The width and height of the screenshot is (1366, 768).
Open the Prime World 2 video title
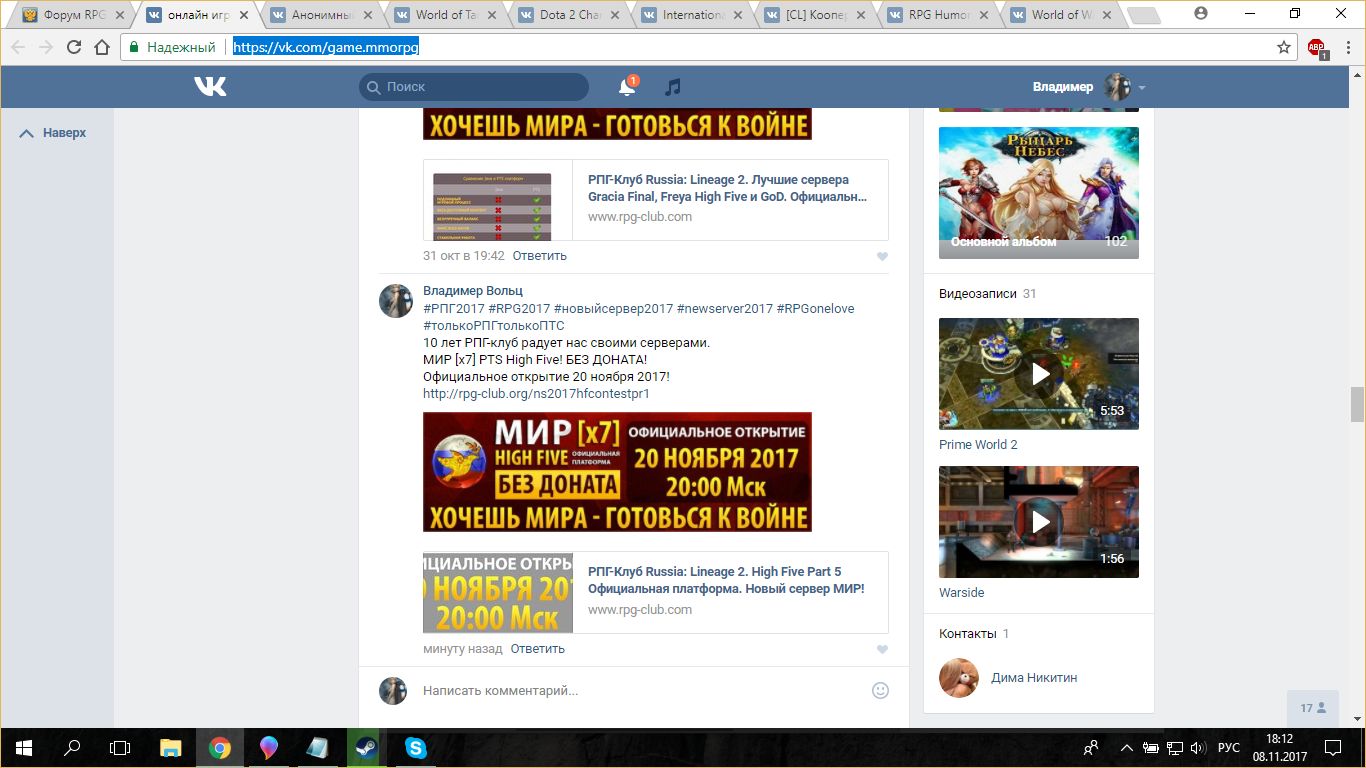coord(978,445)
